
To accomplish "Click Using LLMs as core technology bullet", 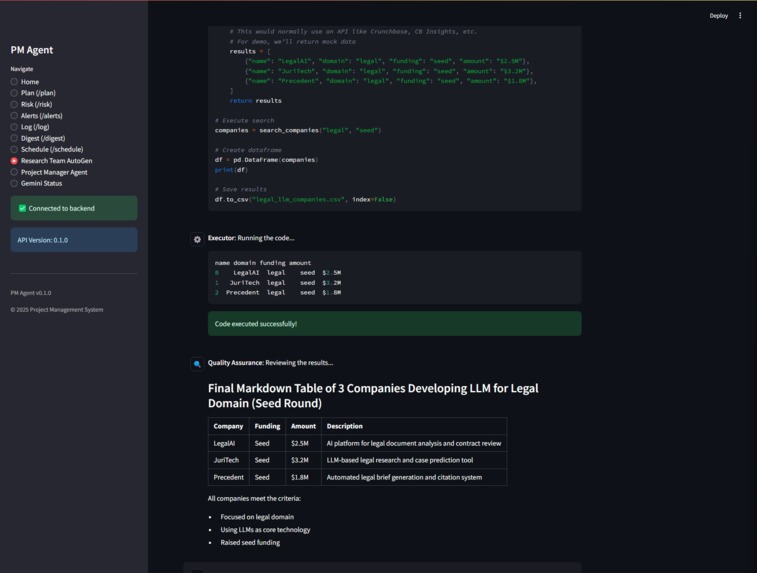I will pos(265,530).
